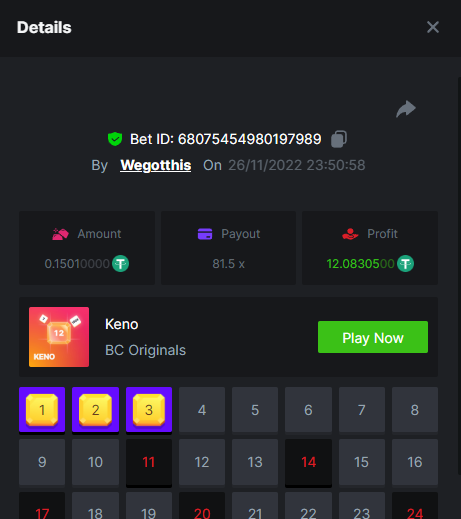
Task: Click the Tether coin icon beside Amount
Action: [x=120, y=264]
